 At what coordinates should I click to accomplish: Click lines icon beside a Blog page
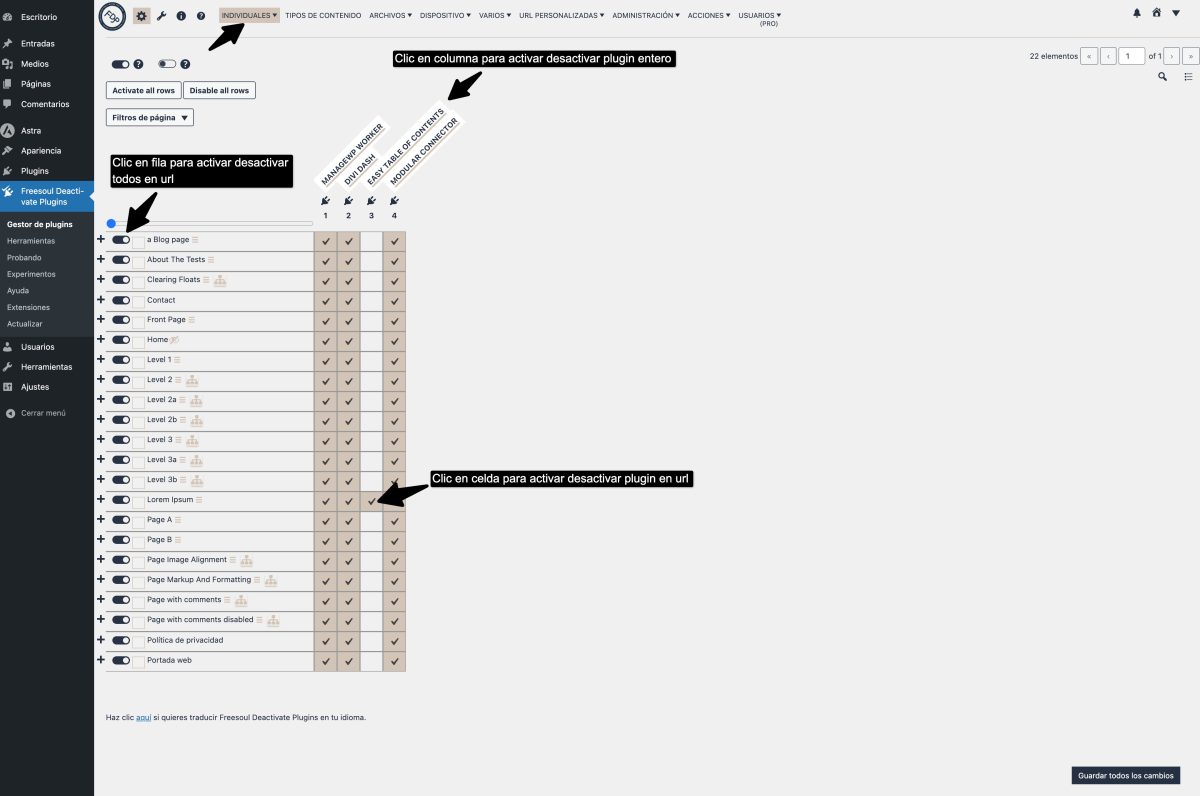click(x=196, y=240)
